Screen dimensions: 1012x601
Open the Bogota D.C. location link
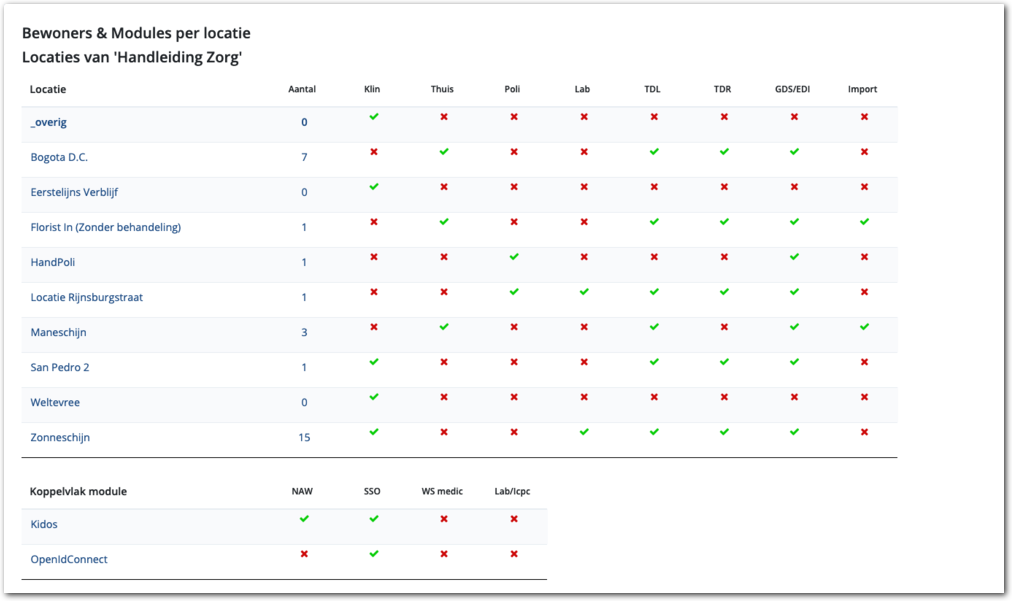[x=59, y=157]
